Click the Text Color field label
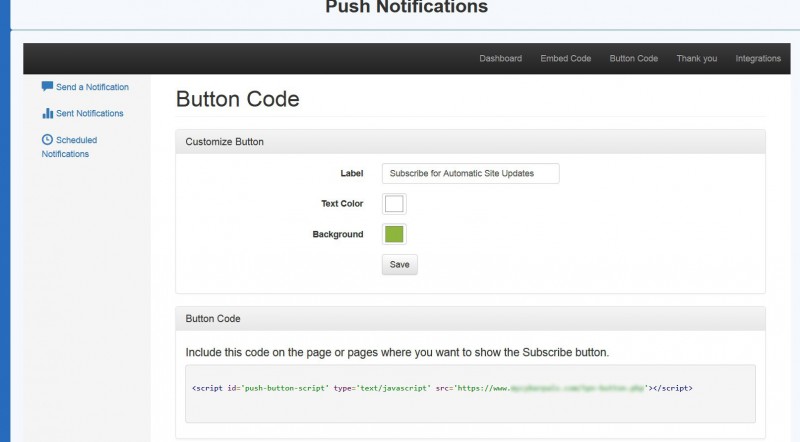 tap(342, 203)
